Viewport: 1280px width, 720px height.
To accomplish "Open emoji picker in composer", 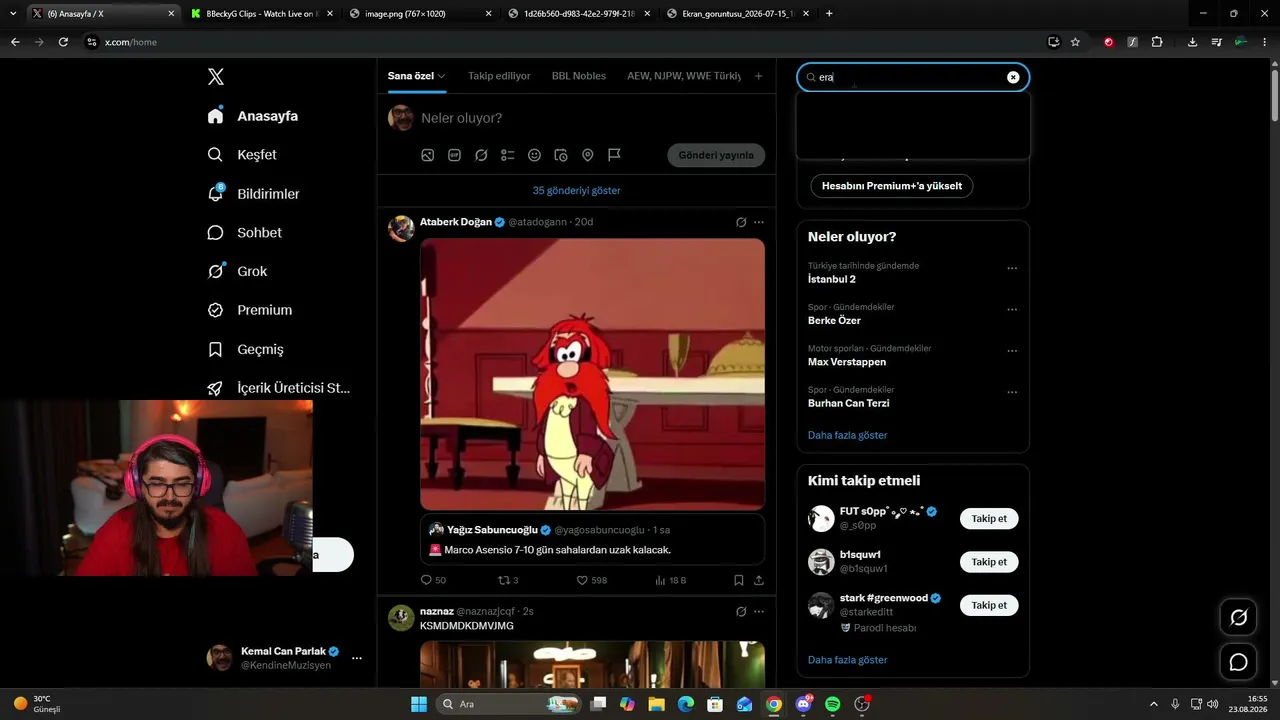I will tap(534, 155).
